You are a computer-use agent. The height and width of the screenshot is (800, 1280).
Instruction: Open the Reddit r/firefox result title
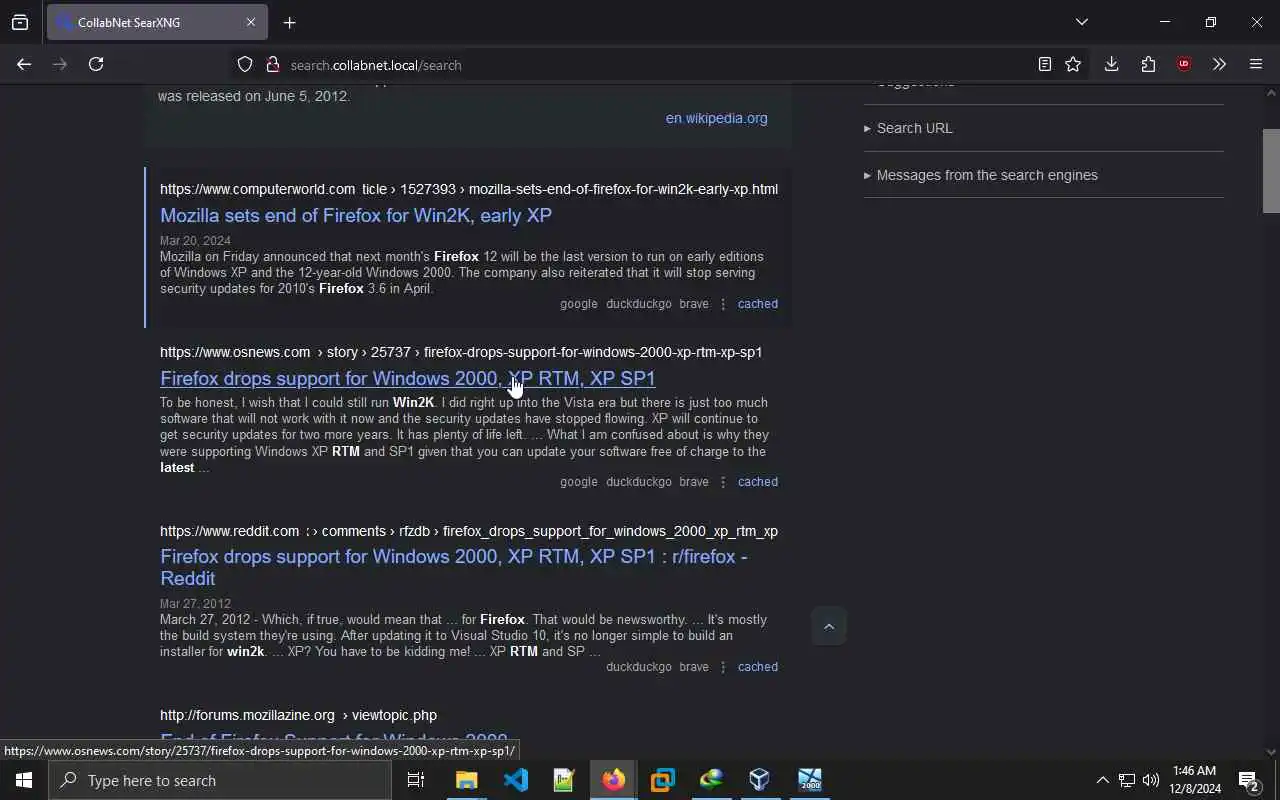pos(454,567)
